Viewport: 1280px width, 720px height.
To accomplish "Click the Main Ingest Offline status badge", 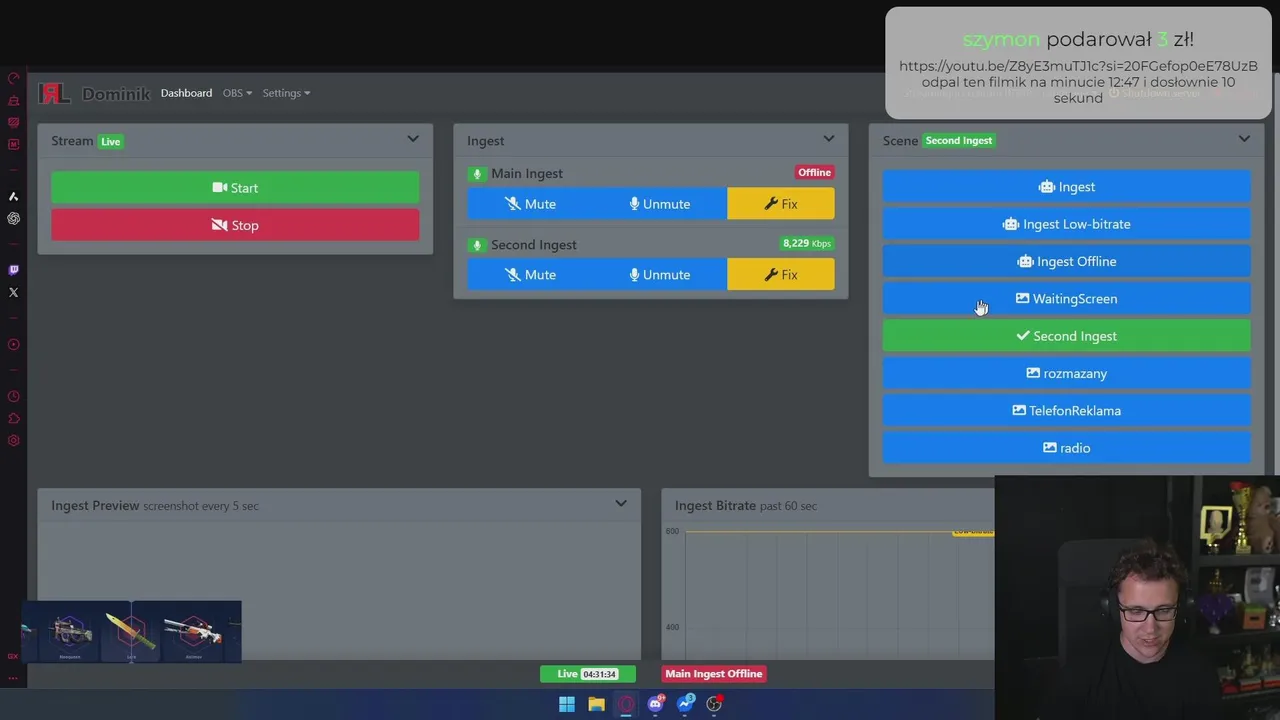I will 714,674.
